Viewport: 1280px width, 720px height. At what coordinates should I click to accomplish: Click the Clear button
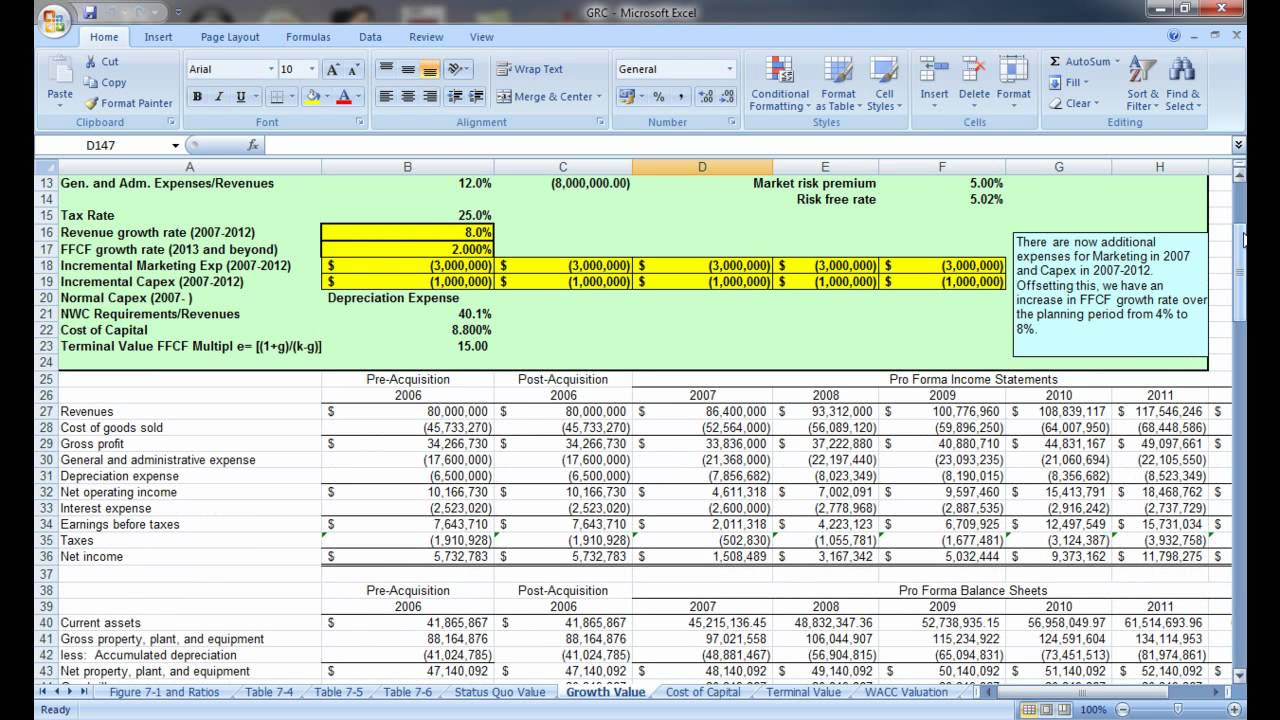click(1072, 103)
